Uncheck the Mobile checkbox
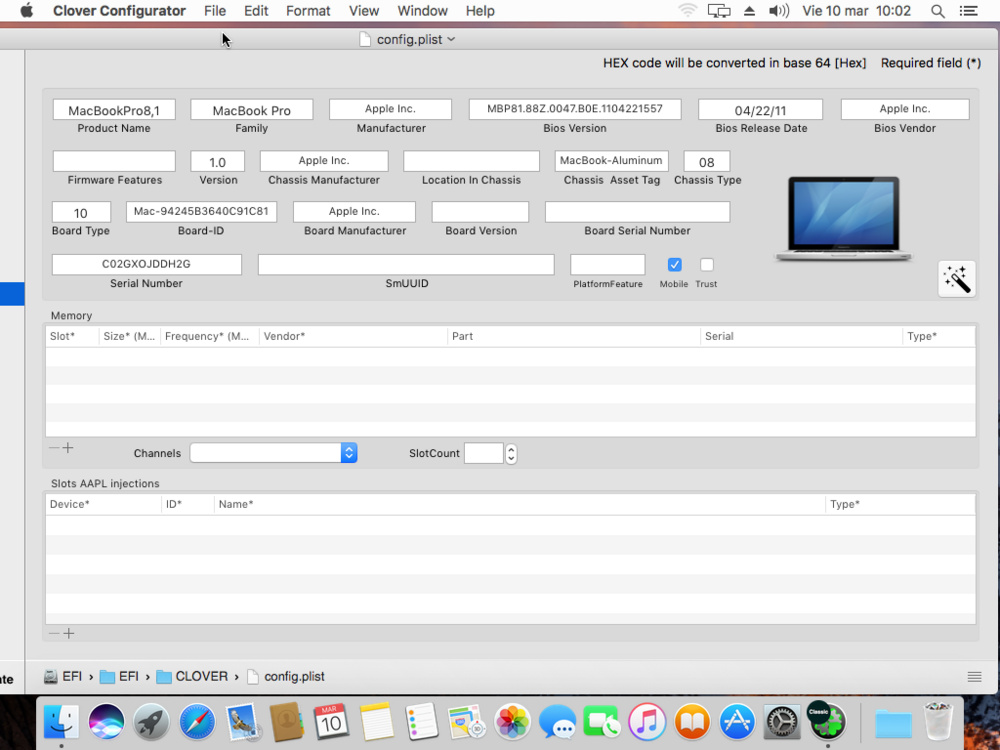This screenshot has width=1000, height=750. click(x=674, y=264)
